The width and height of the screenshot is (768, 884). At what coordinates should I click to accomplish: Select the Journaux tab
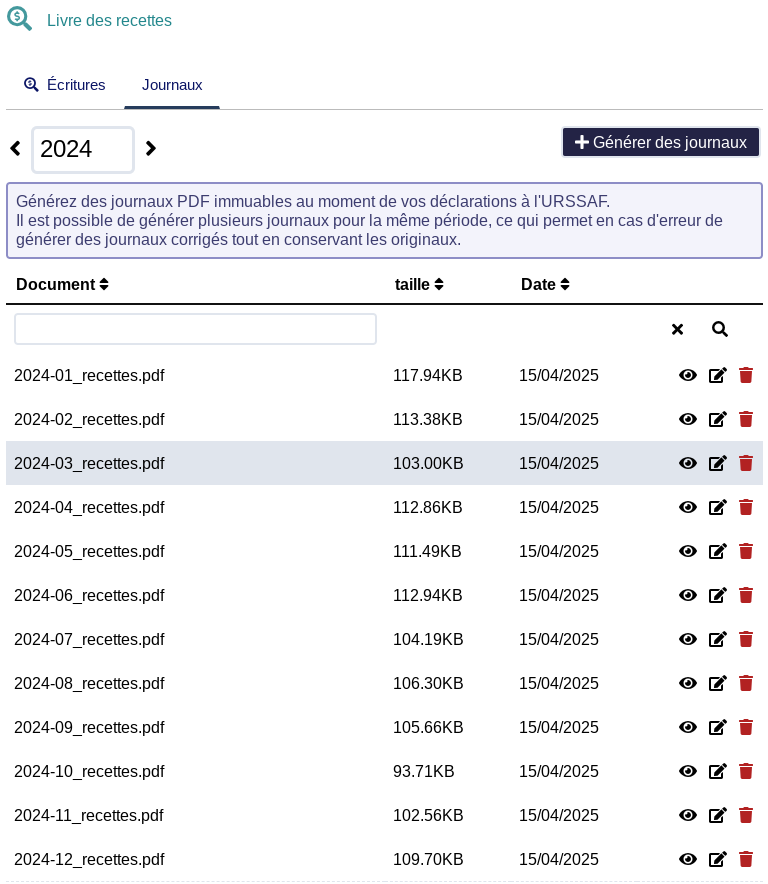coord(172,85)
